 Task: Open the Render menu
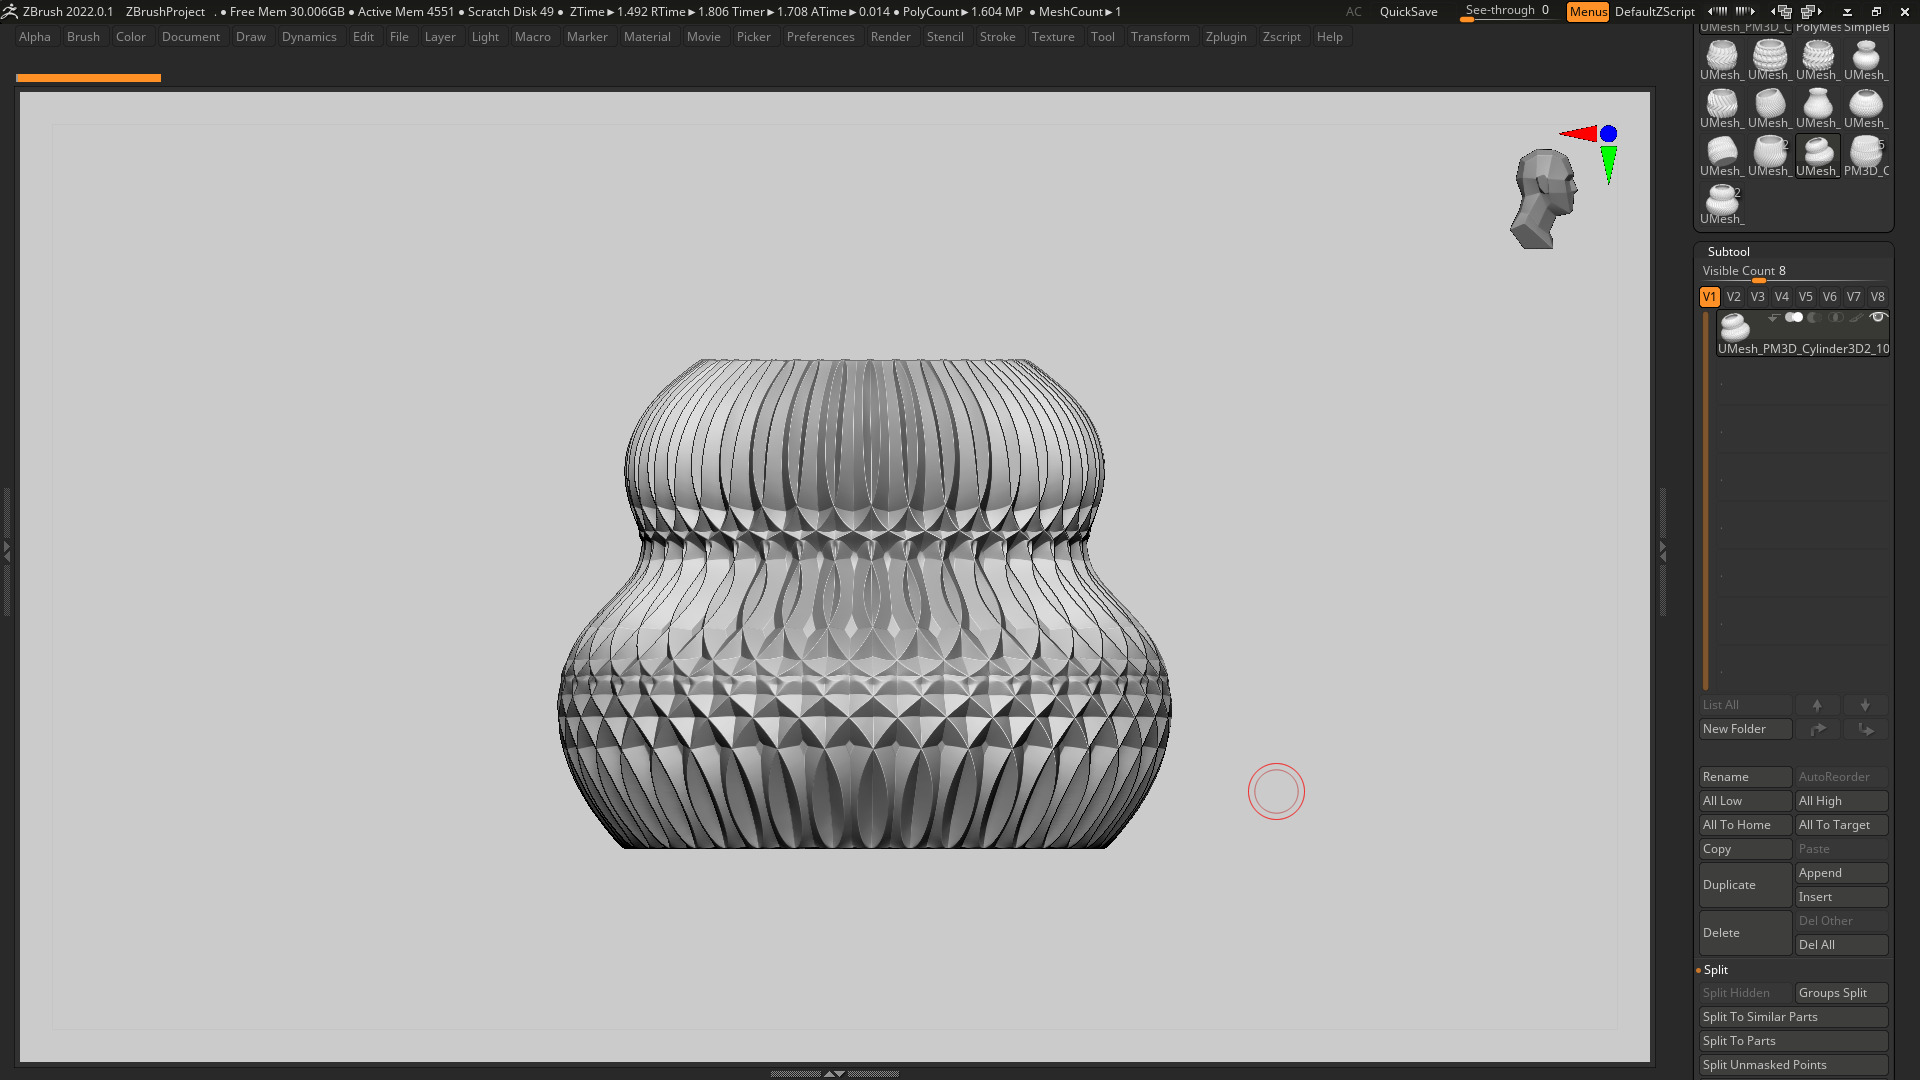tap(890, 37)
